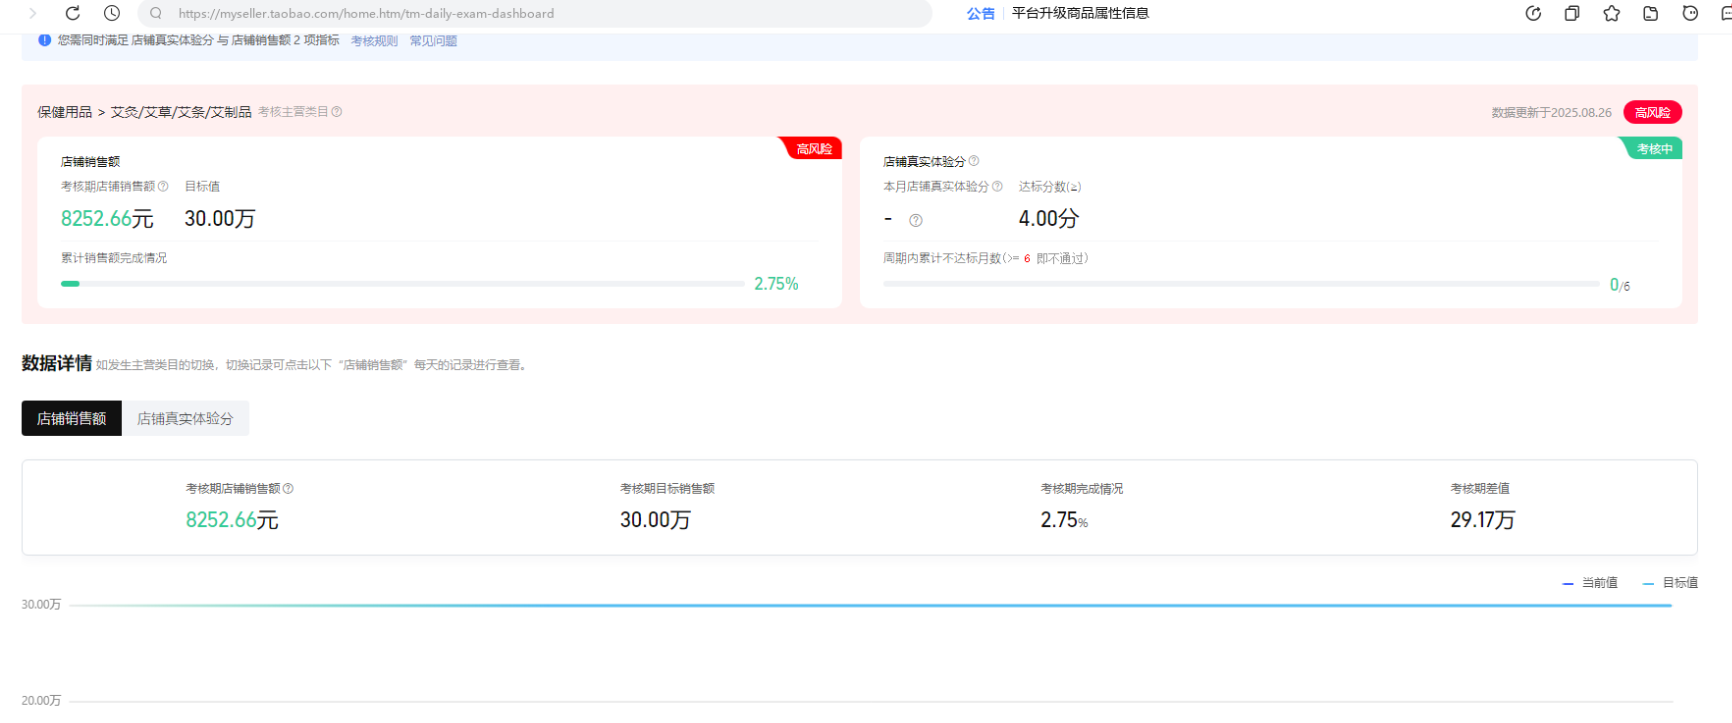Click question icon next to the dash score
The height and width of the screenshot is (723, 1732).
pos(915,220)
